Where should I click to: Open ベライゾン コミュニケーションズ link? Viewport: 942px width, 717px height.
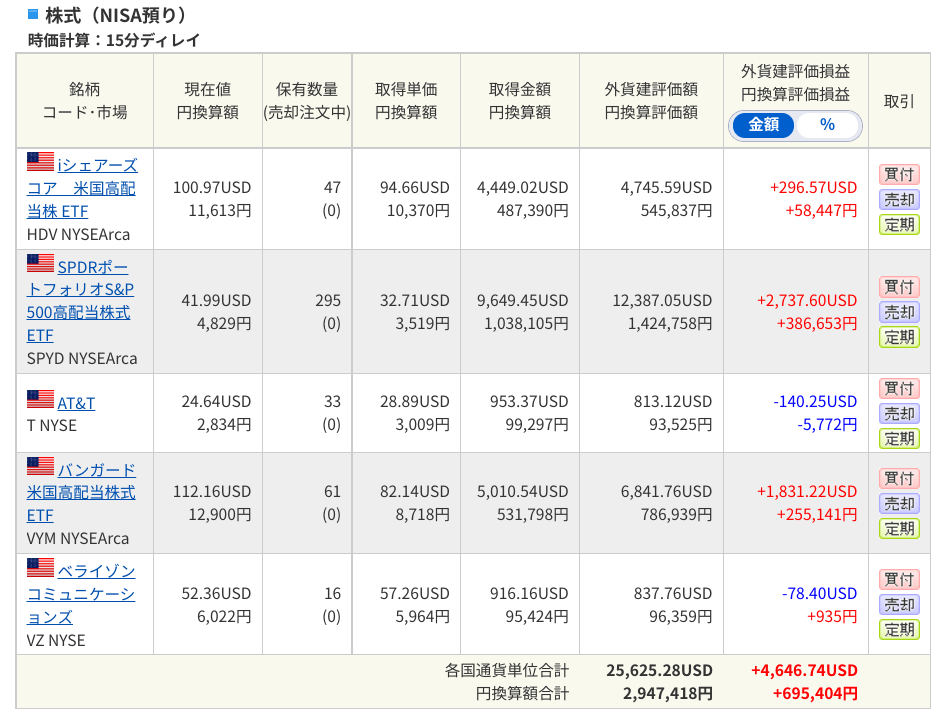pos(81,594)
